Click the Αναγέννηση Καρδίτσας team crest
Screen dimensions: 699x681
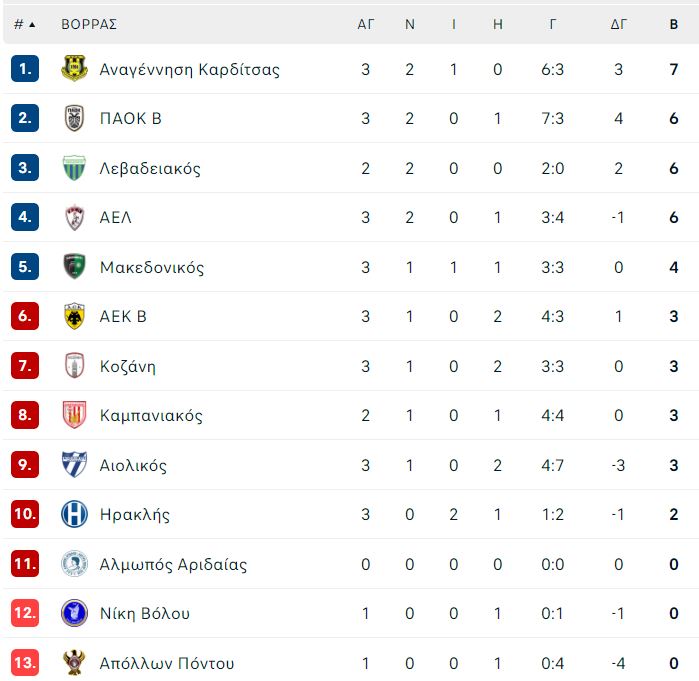click(74, 68)
